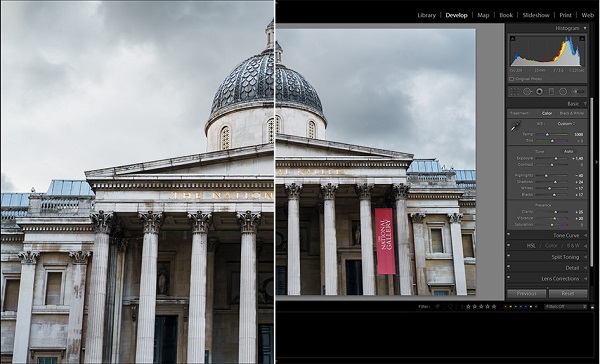Click the unflagged filter icon
The image size is (600, 364).
450,307
